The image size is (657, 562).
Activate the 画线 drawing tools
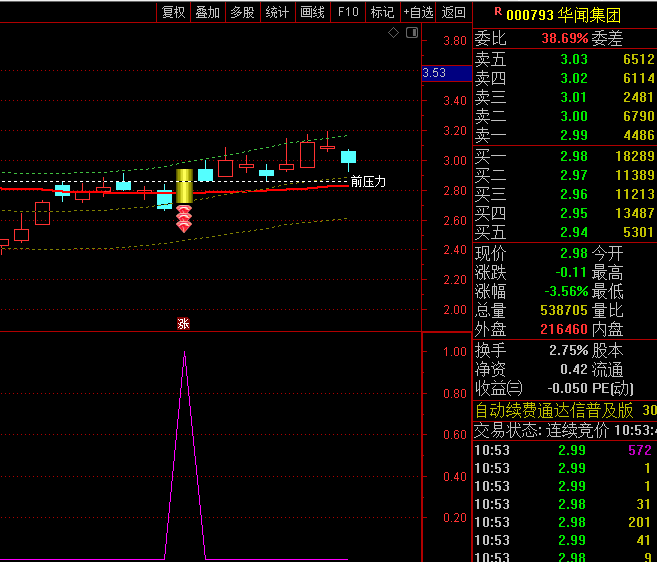point(312,12)
